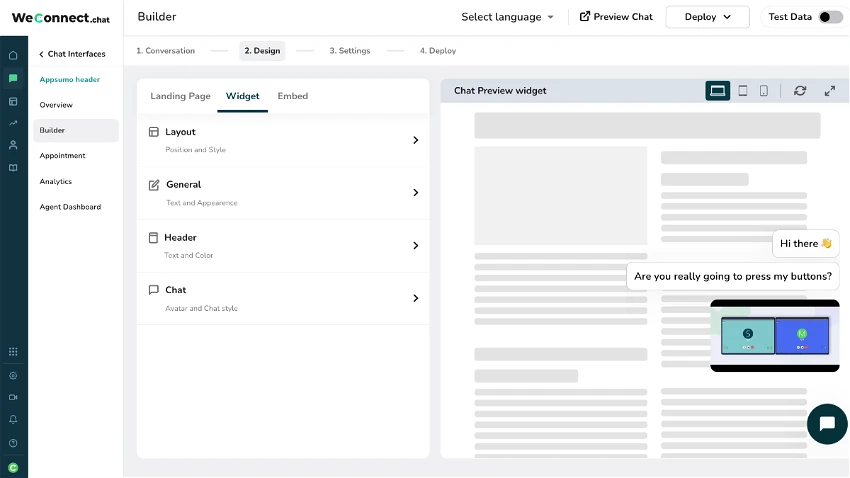Select desktop preview device icon
Image resolution: width=850 pixels, height=478 pixels.
click(x=717, y=91)
